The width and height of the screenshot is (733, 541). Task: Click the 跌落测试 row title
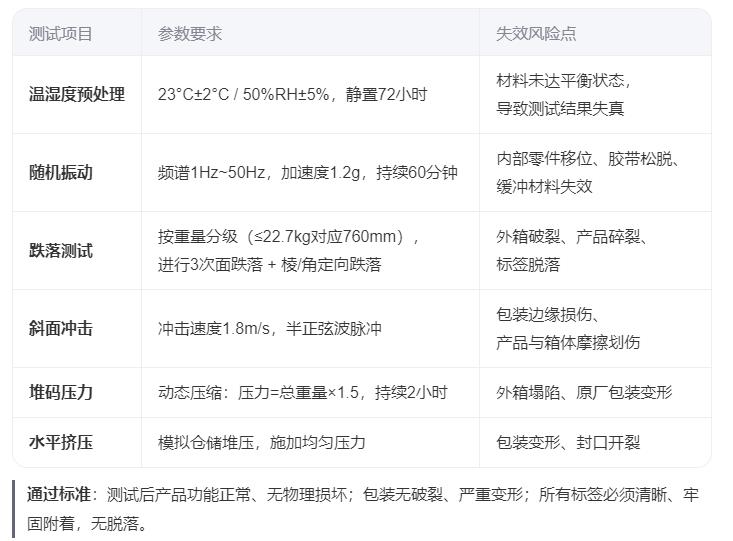61,250
